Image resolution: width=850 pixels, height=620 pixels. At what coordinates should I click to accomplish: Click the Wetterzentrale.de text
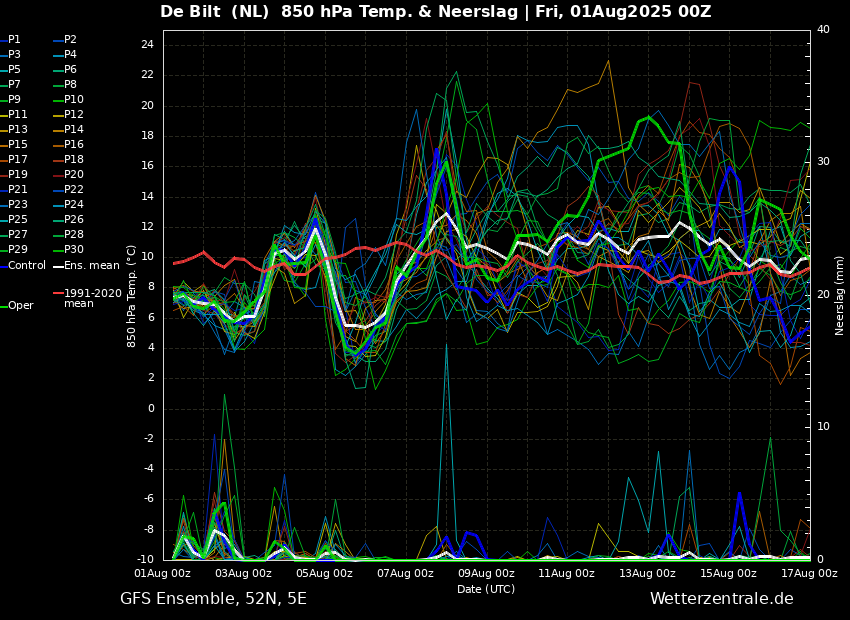[722, 598]
